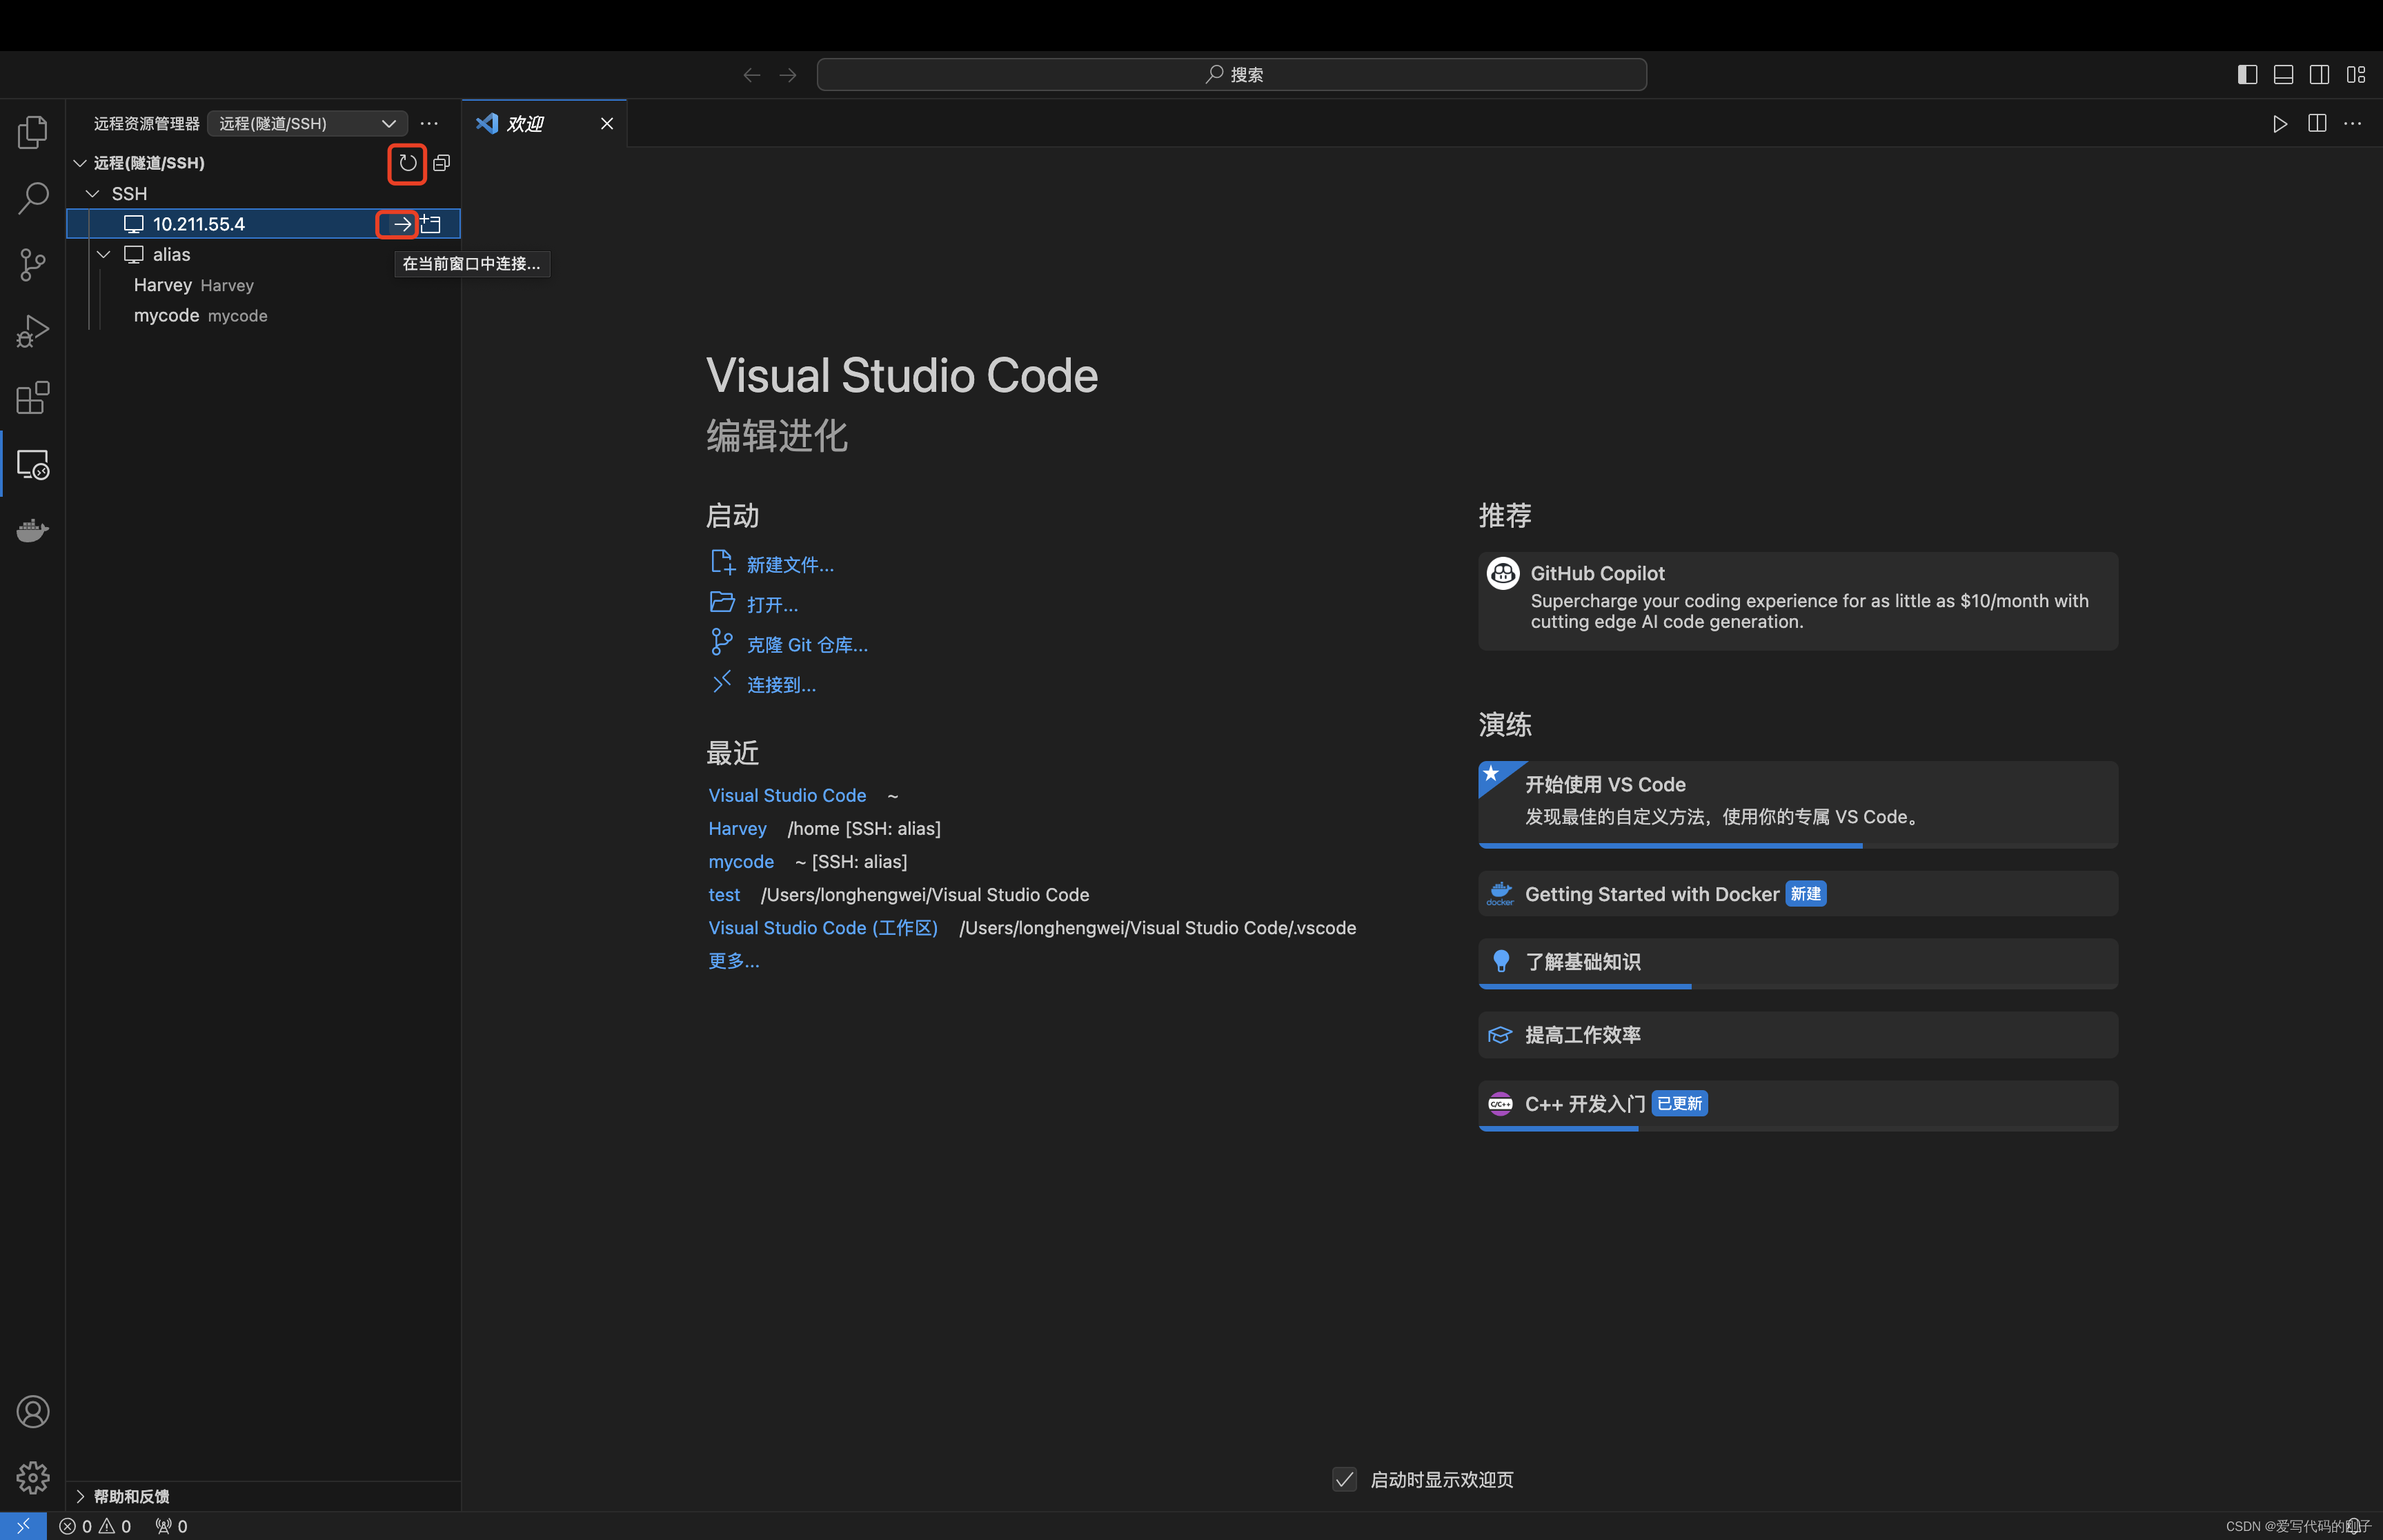Click the run play icon in editor toolbar
The width and height of the screenshot is (2383, 1540).
click(2280, 124)
